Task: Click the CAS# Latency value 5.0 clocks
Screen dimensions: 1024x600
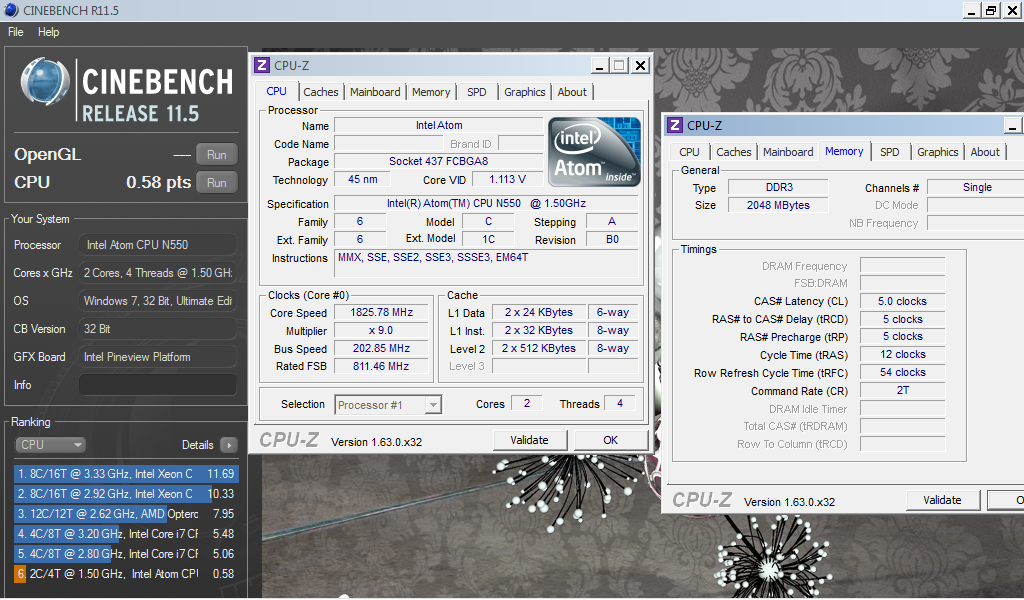Action: point(903,302)
